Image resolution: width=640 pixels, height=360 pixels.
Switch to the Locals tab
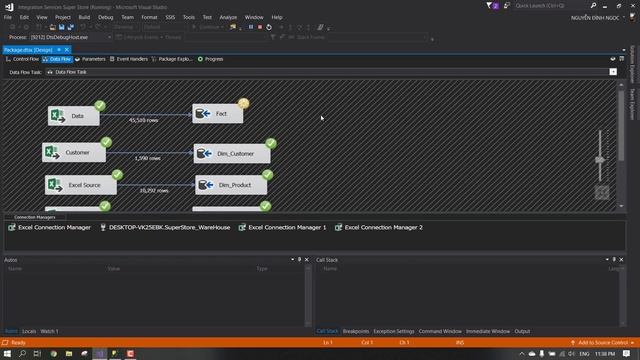point(29,331)
